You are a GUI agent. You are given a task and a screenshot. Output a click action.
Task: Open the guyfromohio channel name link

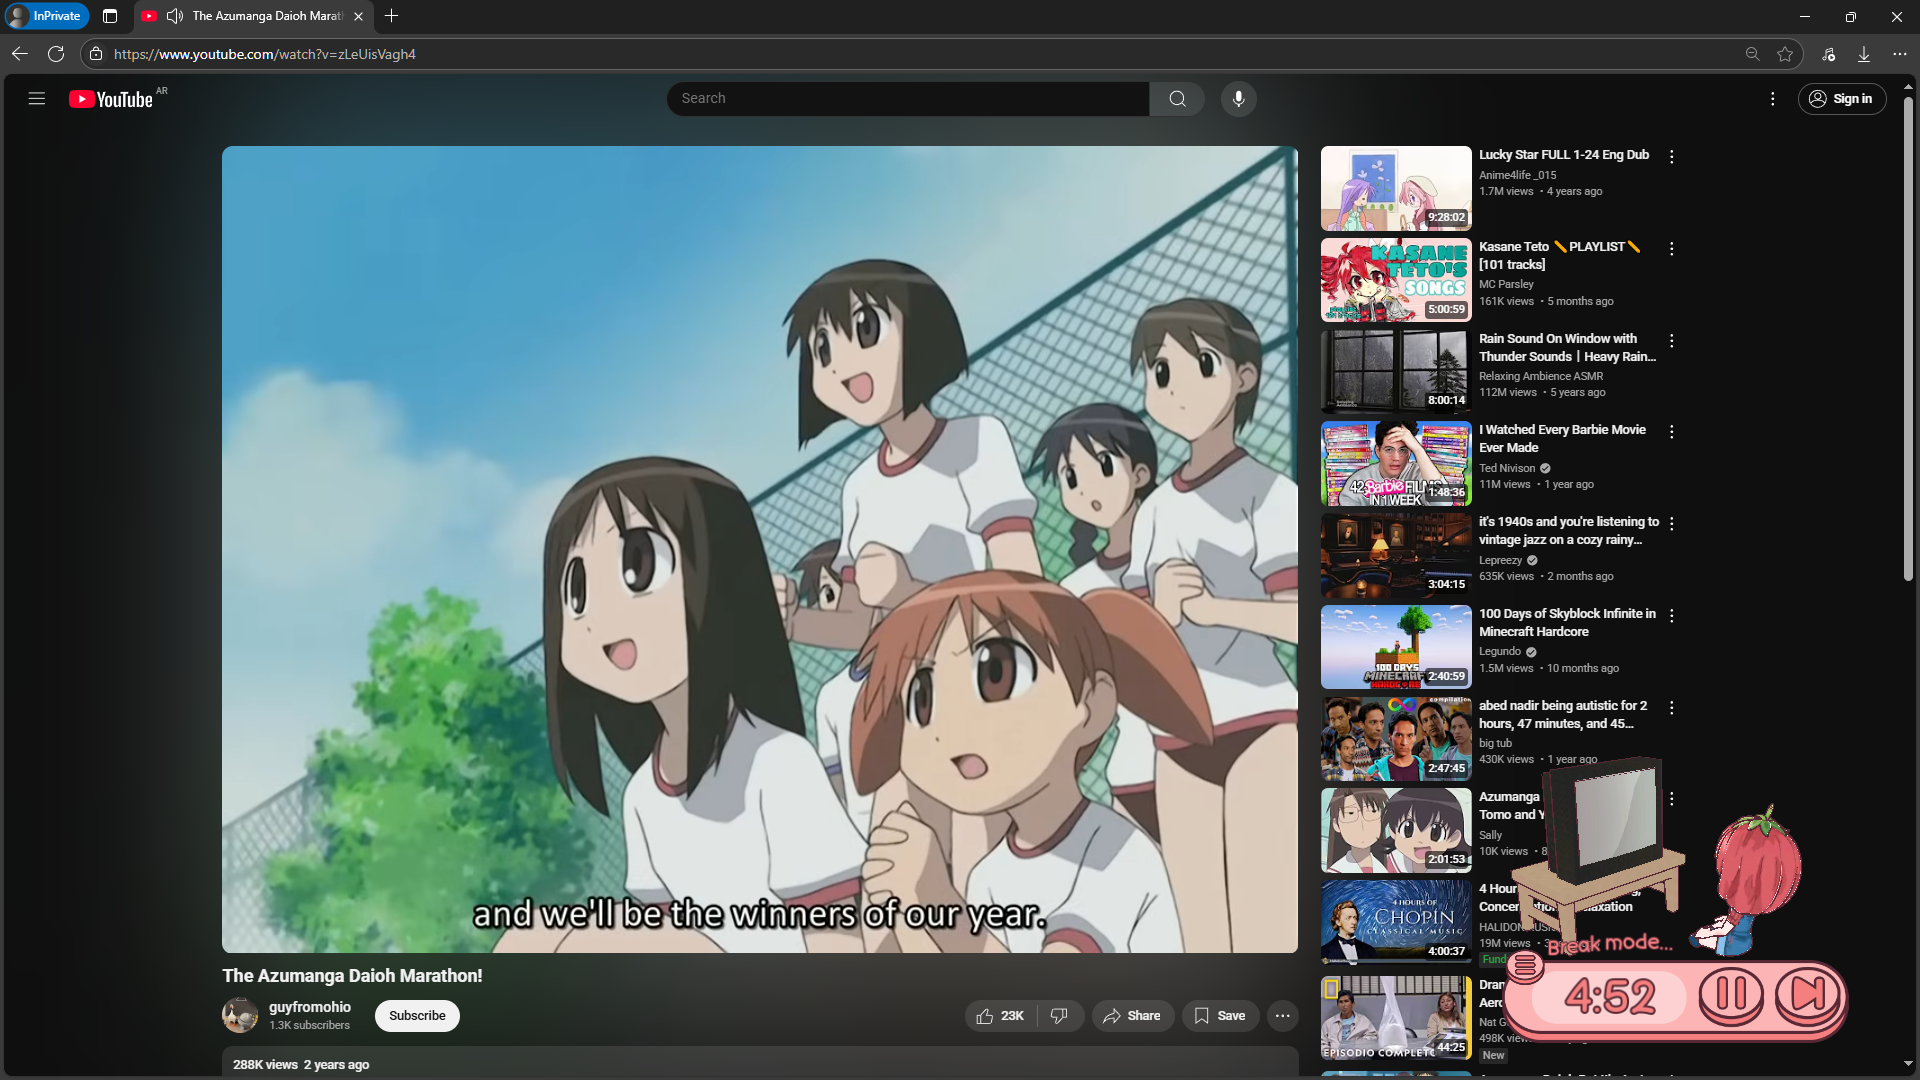pos(309,1007)
